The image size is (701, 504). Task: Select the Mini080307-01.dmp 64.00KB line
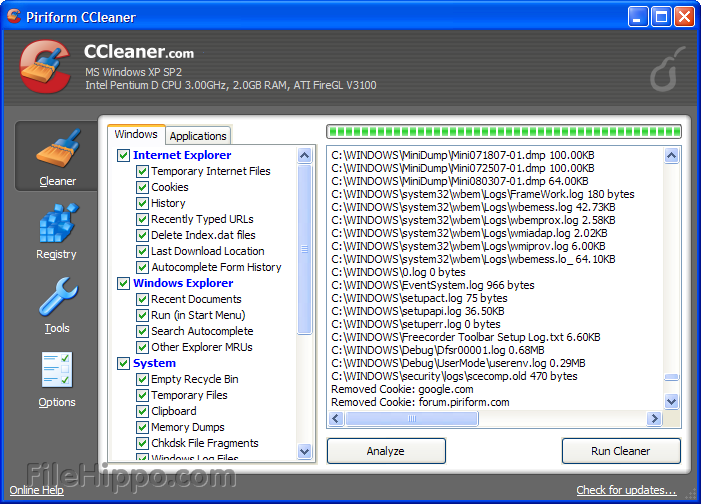pos(460,181)
